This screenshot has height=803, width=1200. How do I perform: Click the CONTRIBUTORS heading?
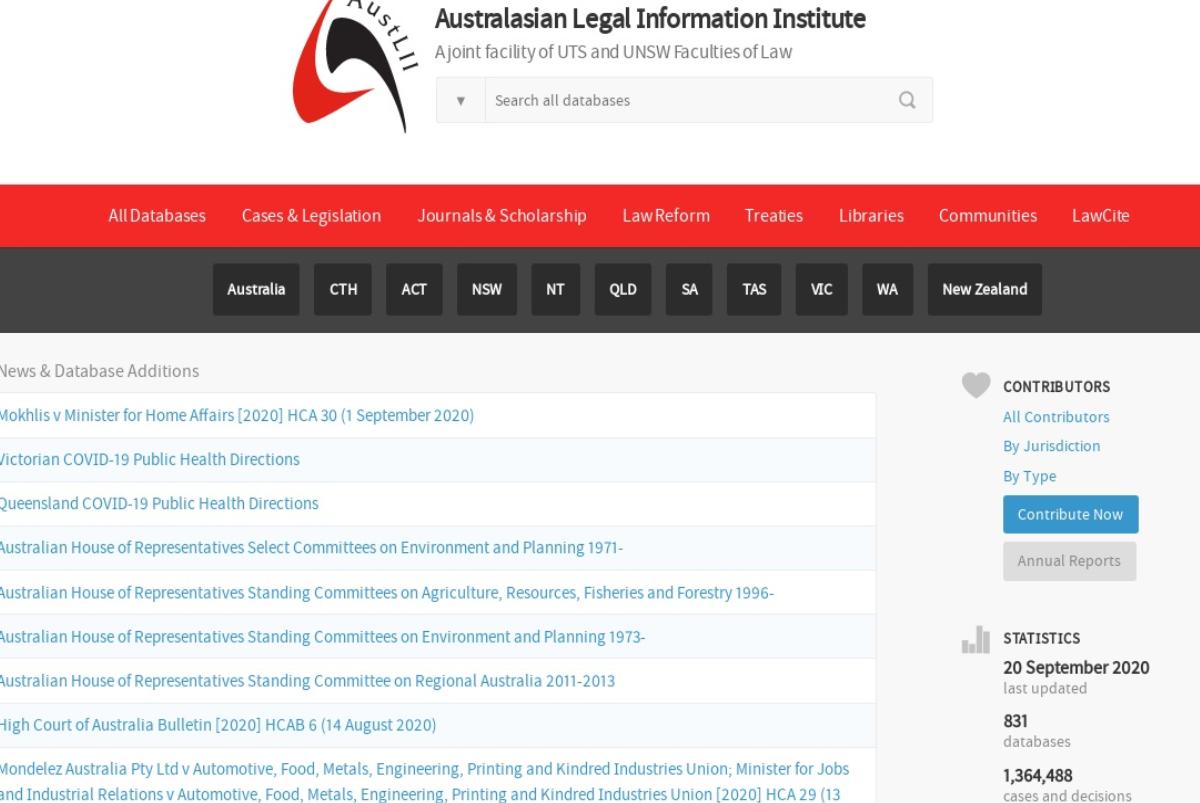1056,387
